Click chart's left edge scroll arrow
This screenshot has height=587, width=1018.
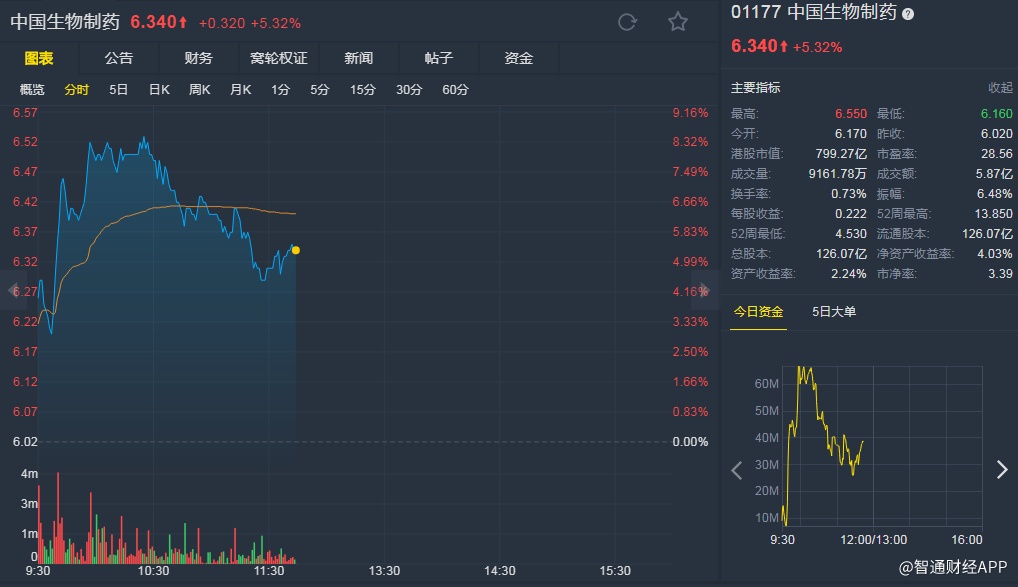click(13, 290)
